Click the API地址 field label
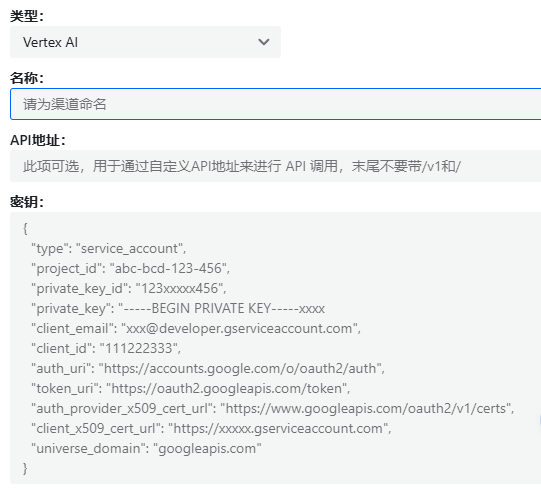Screen dimensions: 541x494 click(x=38, y=140)
